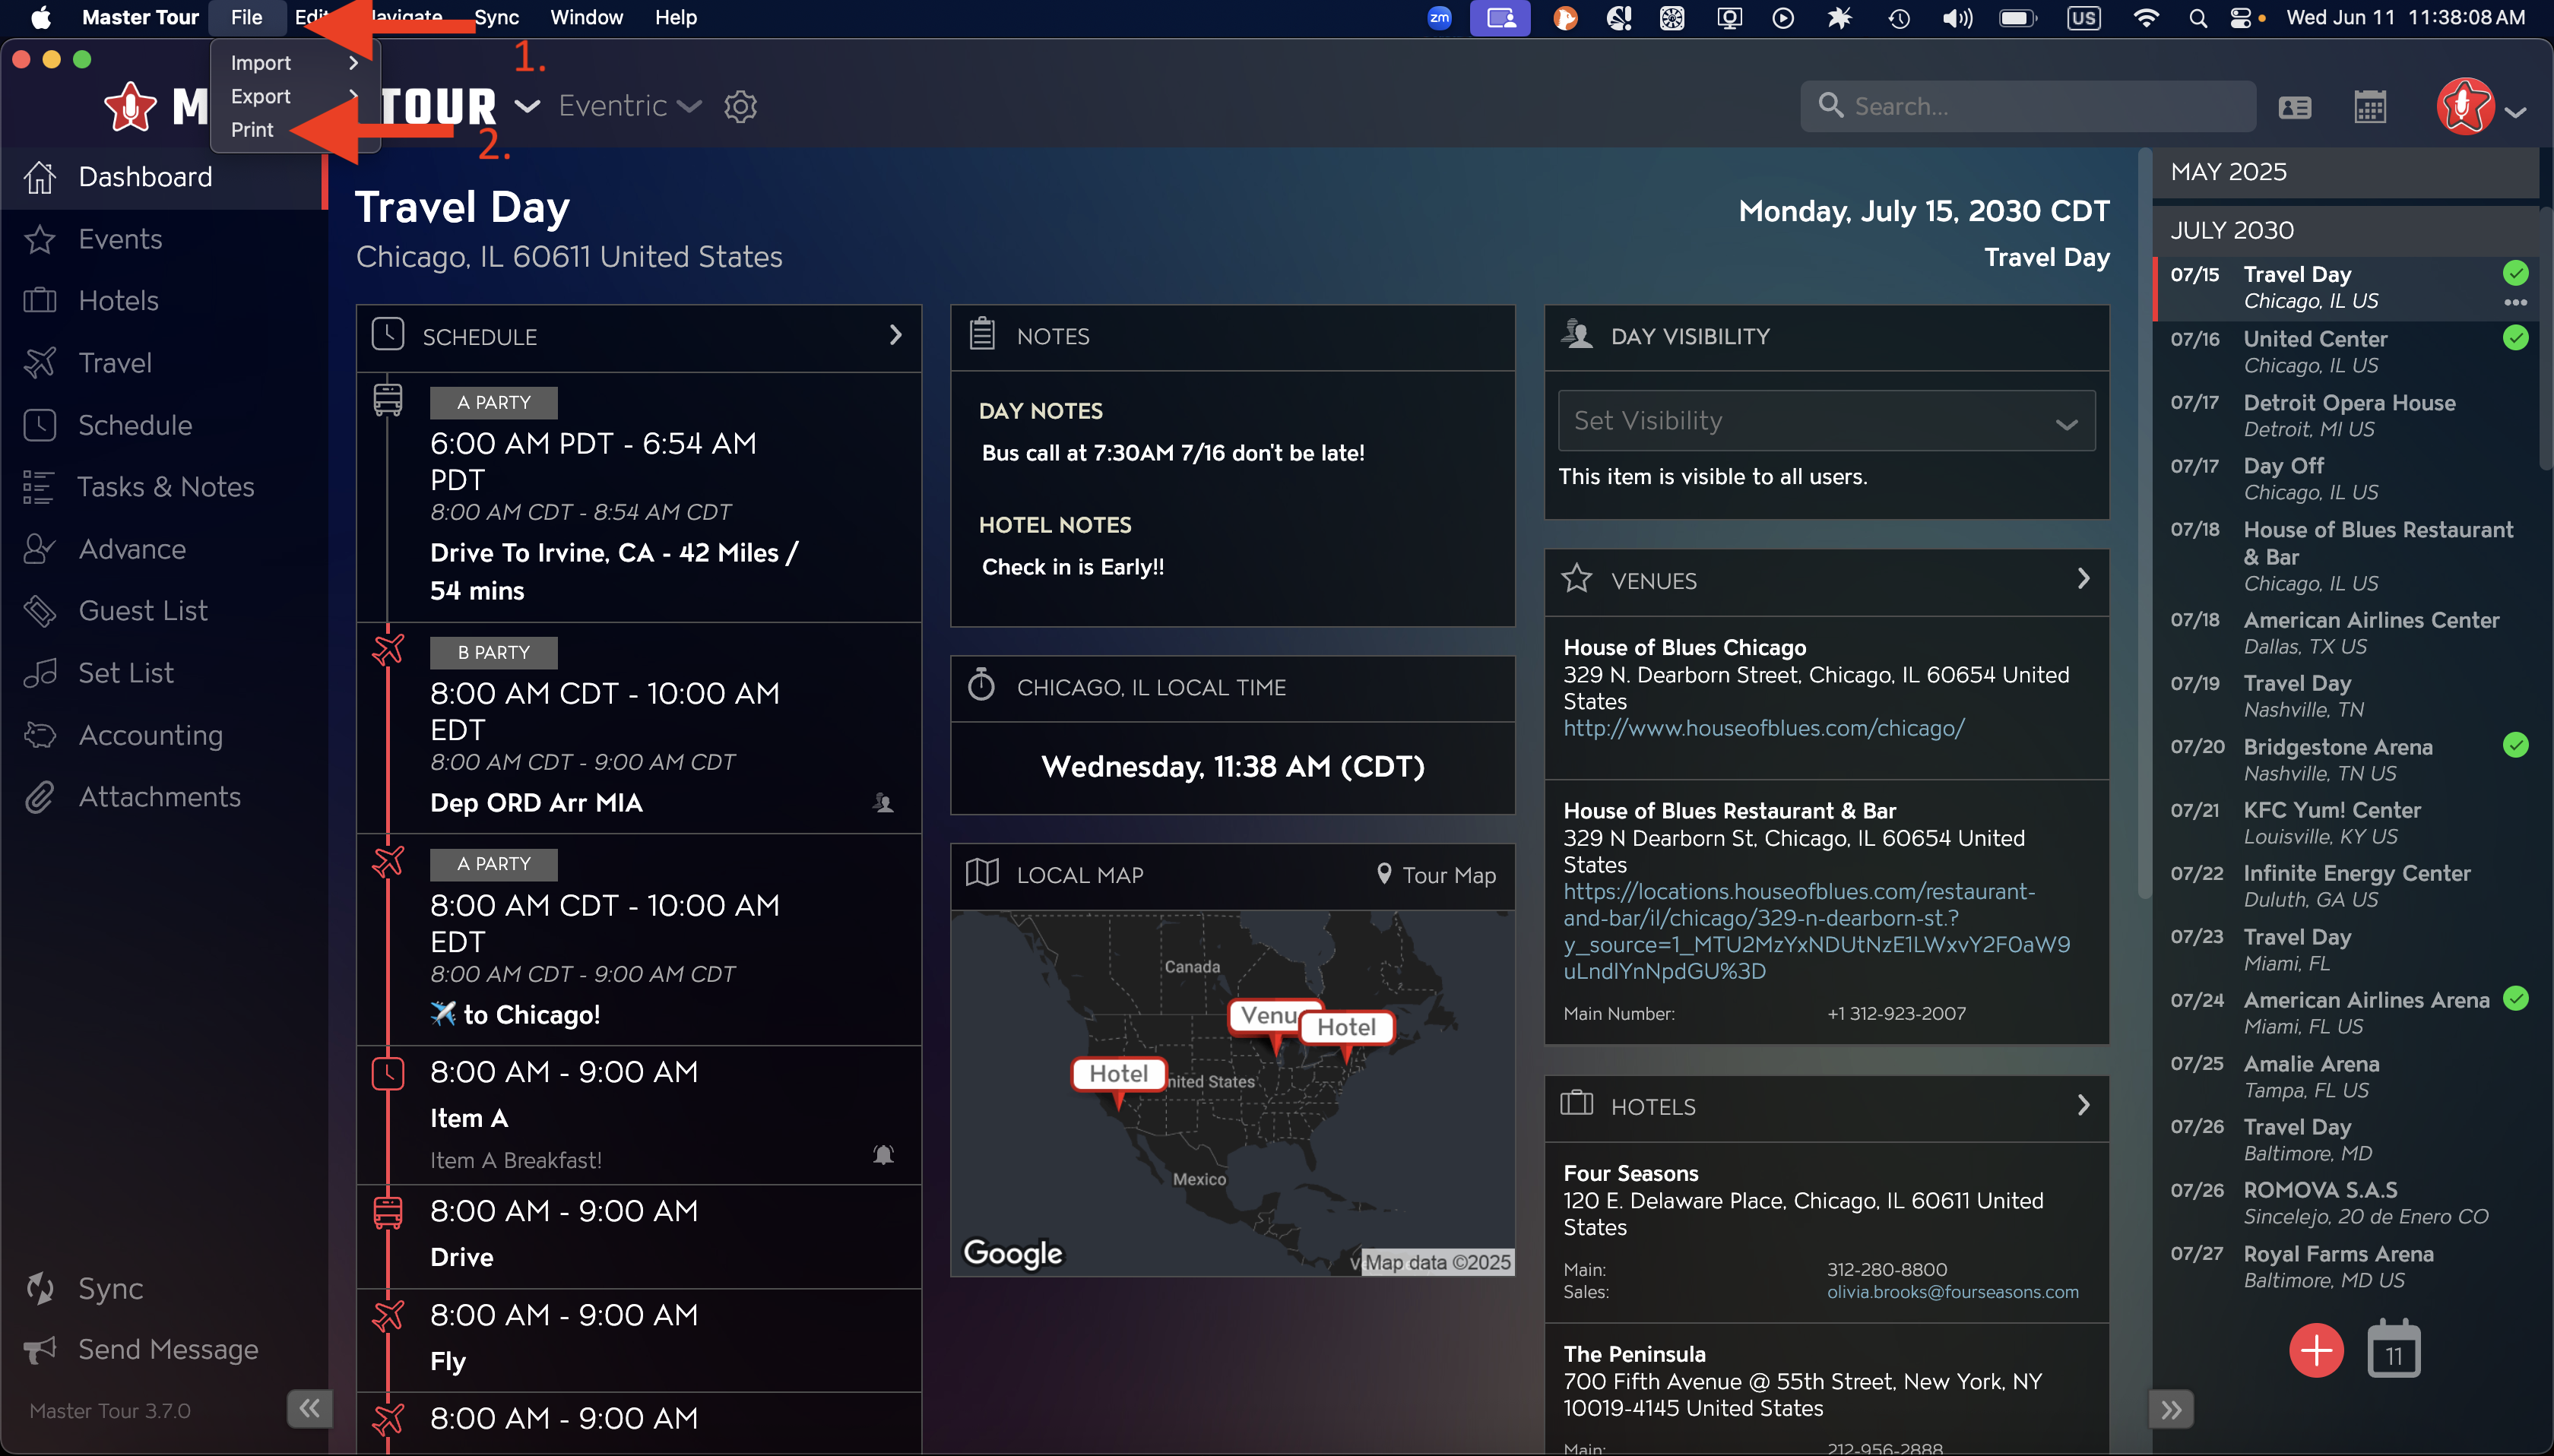This screenshot has height=1456, width=2554.
Task: Open the macOS Control Center icon
Action: [2241, 18]
